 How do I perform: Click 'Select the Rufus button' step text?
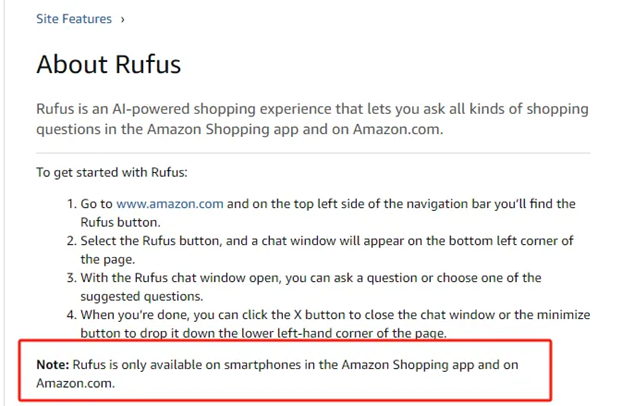pos(327,250)
